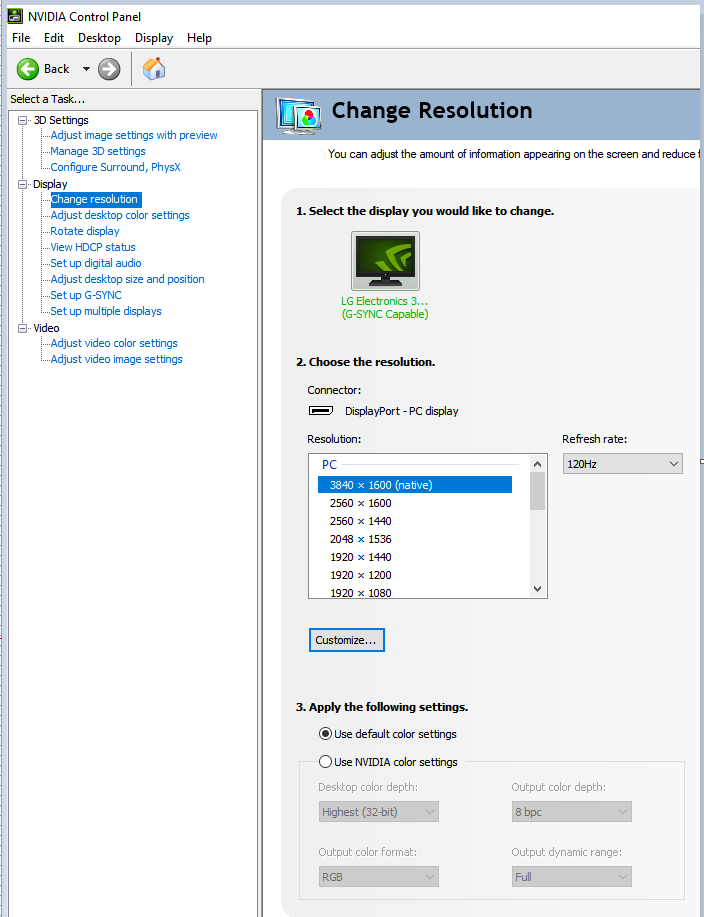
Task: Open Output dynamic range Full dropdown
Action: (572, 877)
